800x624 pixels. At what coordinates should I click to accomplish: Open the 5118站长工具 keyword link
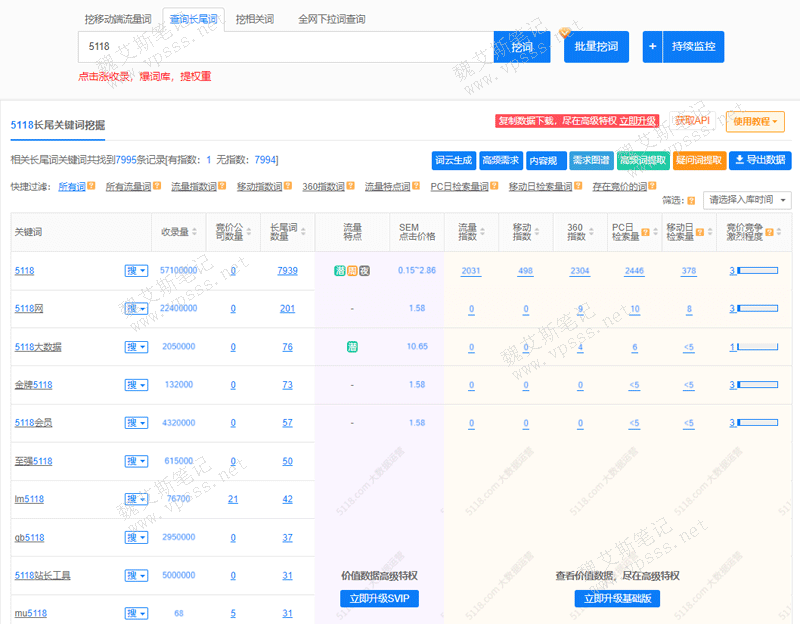tap(42, 575)
